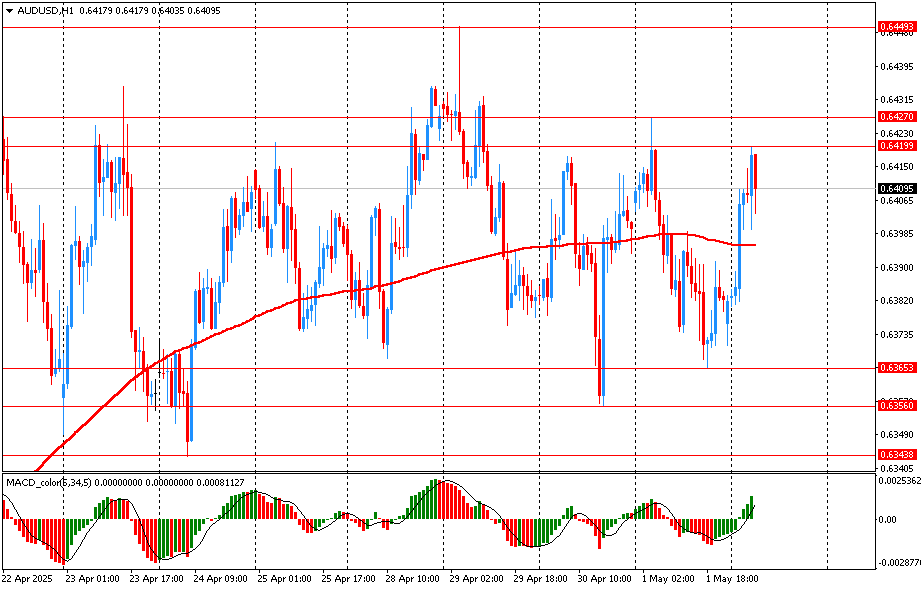Click the 28 Apr 10:00 time label
This screenshot has width=921, height=590.
(x=412, y=579)
